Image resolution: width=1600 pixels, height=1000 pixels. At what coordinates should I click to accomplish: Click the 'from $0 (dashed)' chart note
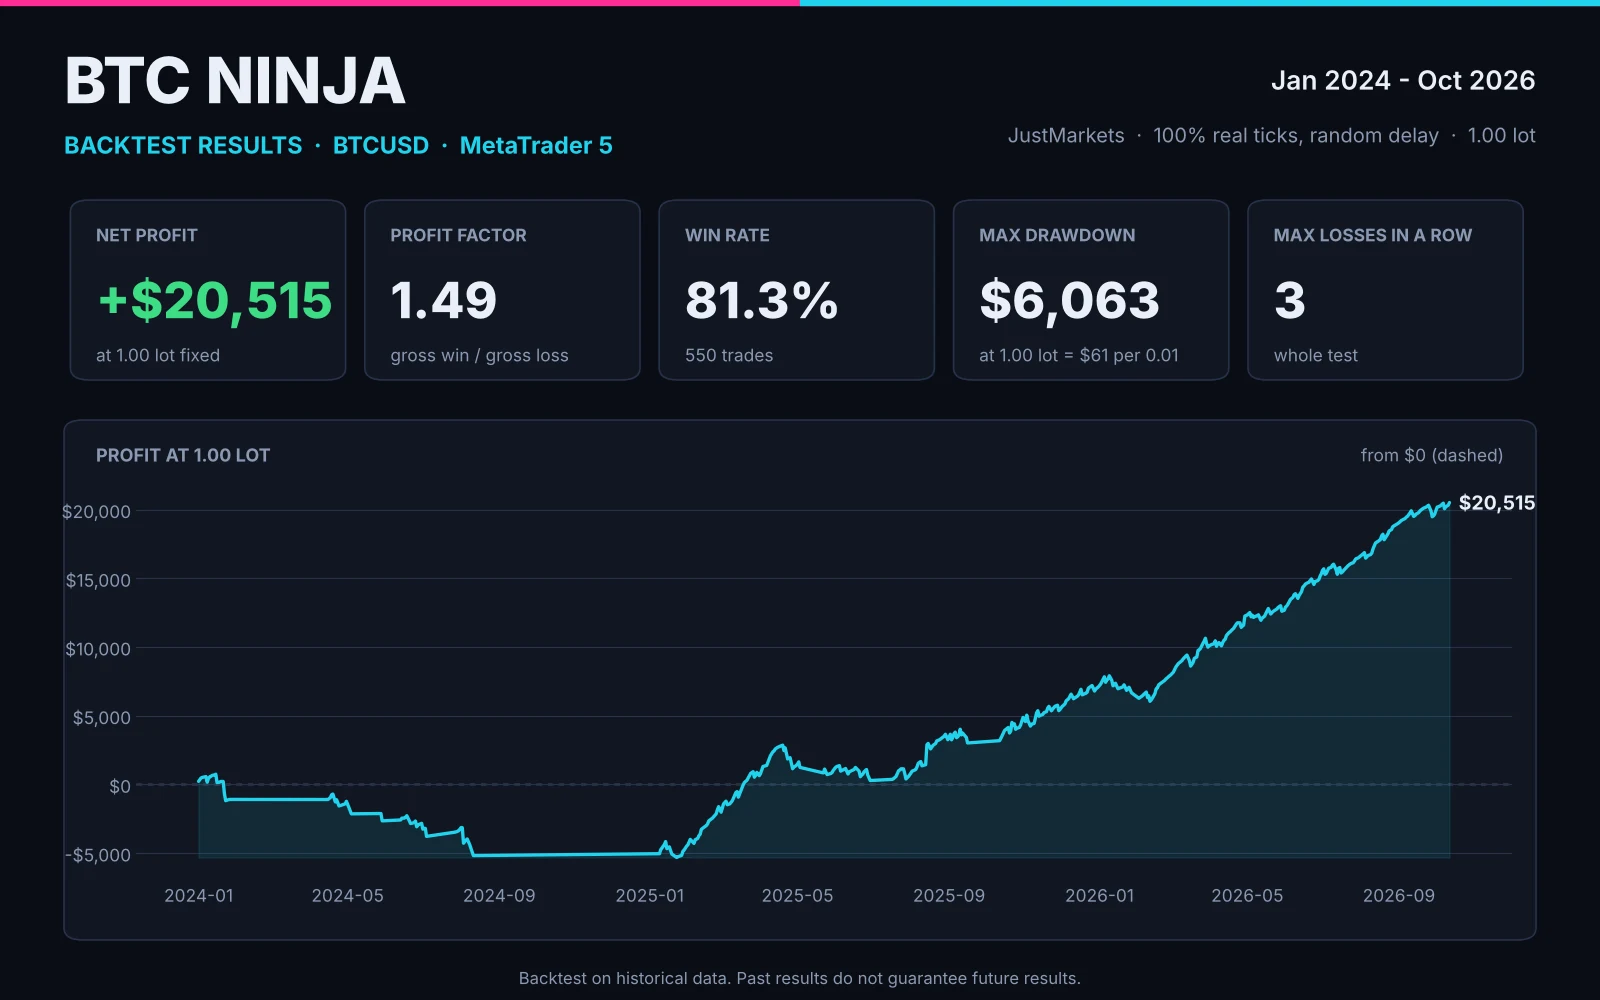tap(1432, 455)
